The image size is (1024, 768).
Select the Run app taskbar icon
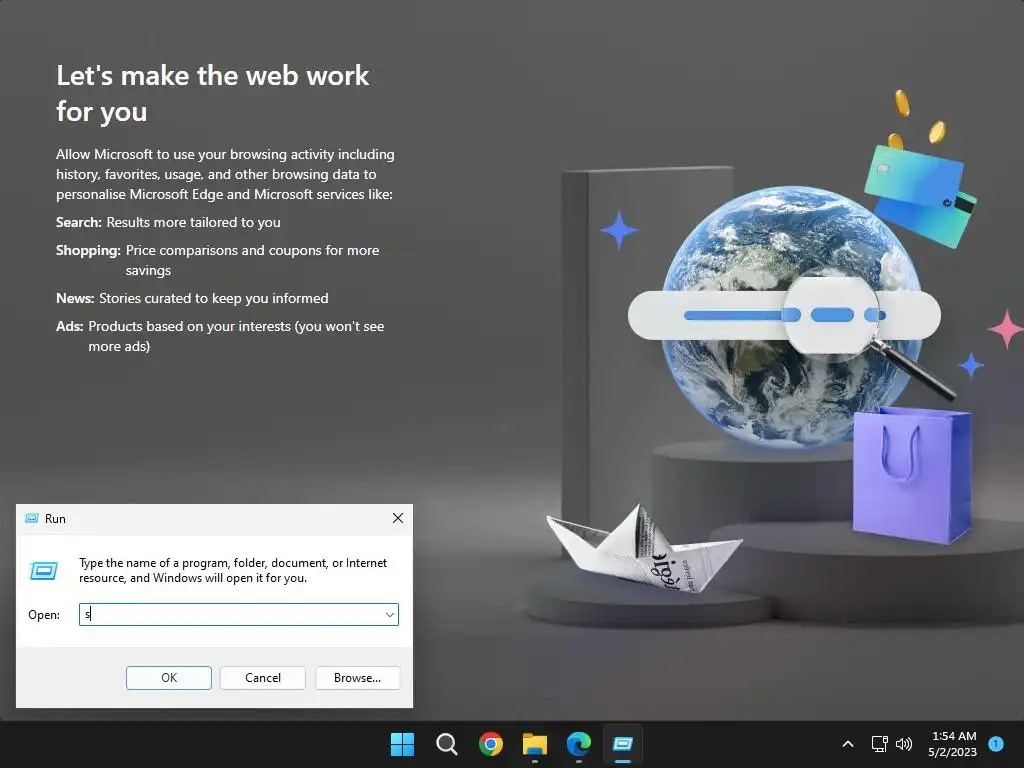pyautogui.click(x=622, y=744)
